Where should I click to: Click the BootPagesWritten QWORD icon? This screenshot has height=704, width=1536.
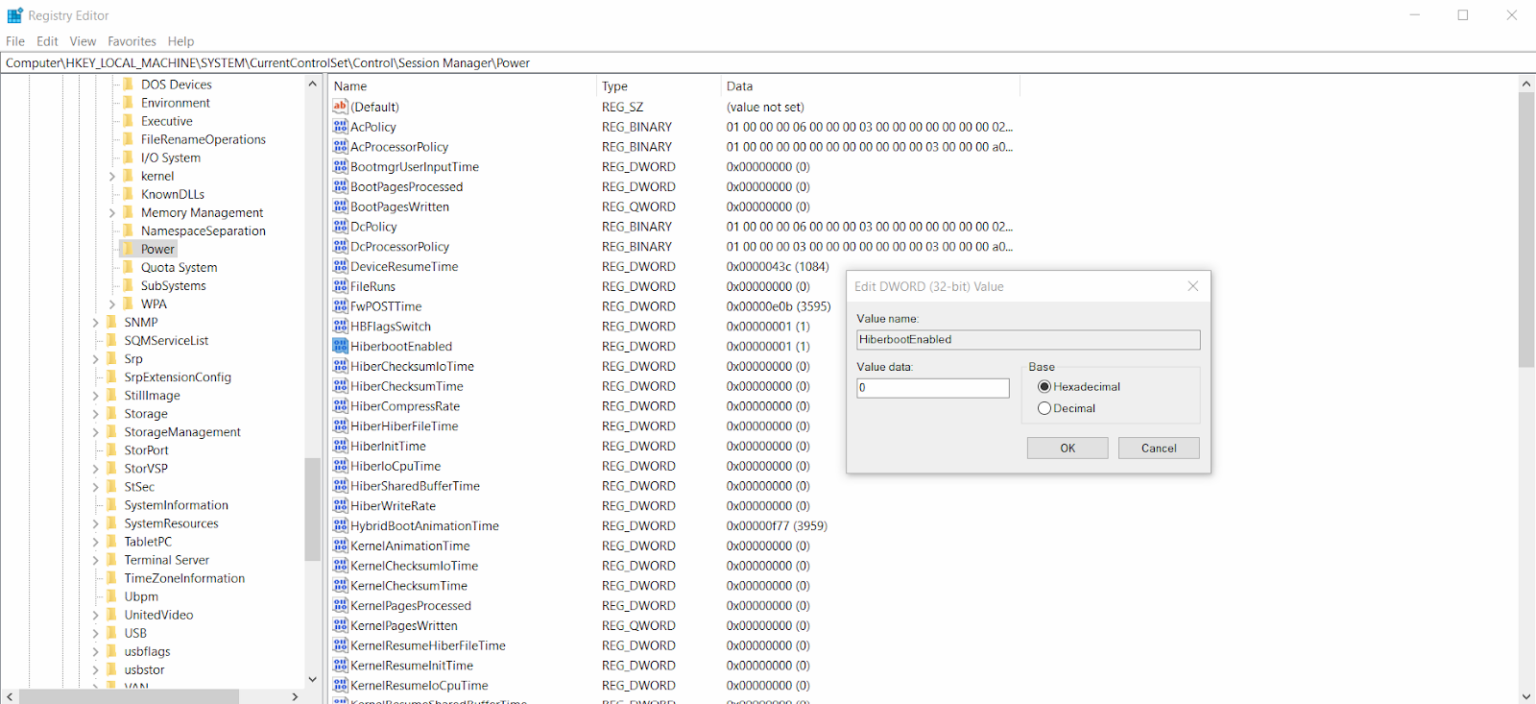tap(339, 206)
